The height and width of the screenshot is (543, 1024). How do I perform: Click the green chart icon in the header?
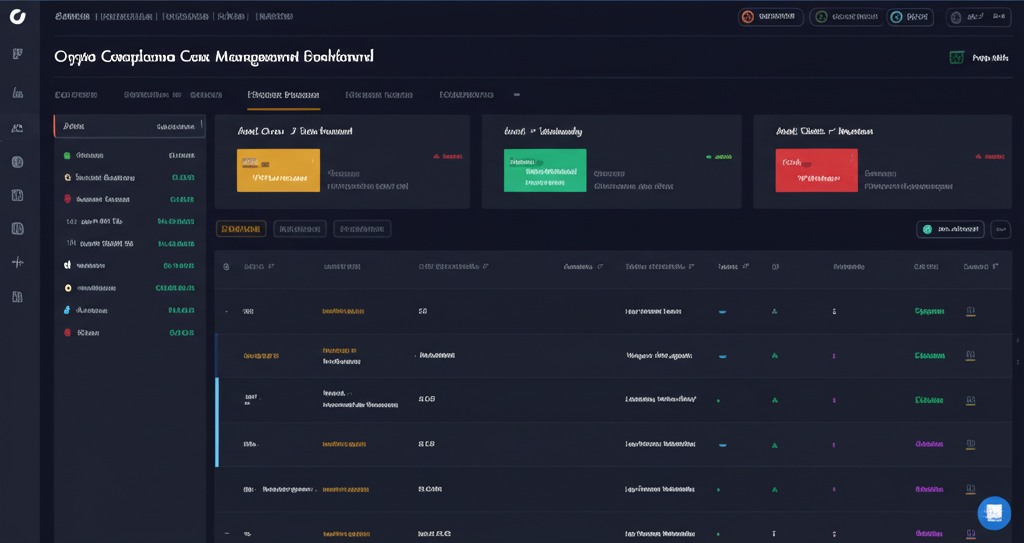(956, 58)
